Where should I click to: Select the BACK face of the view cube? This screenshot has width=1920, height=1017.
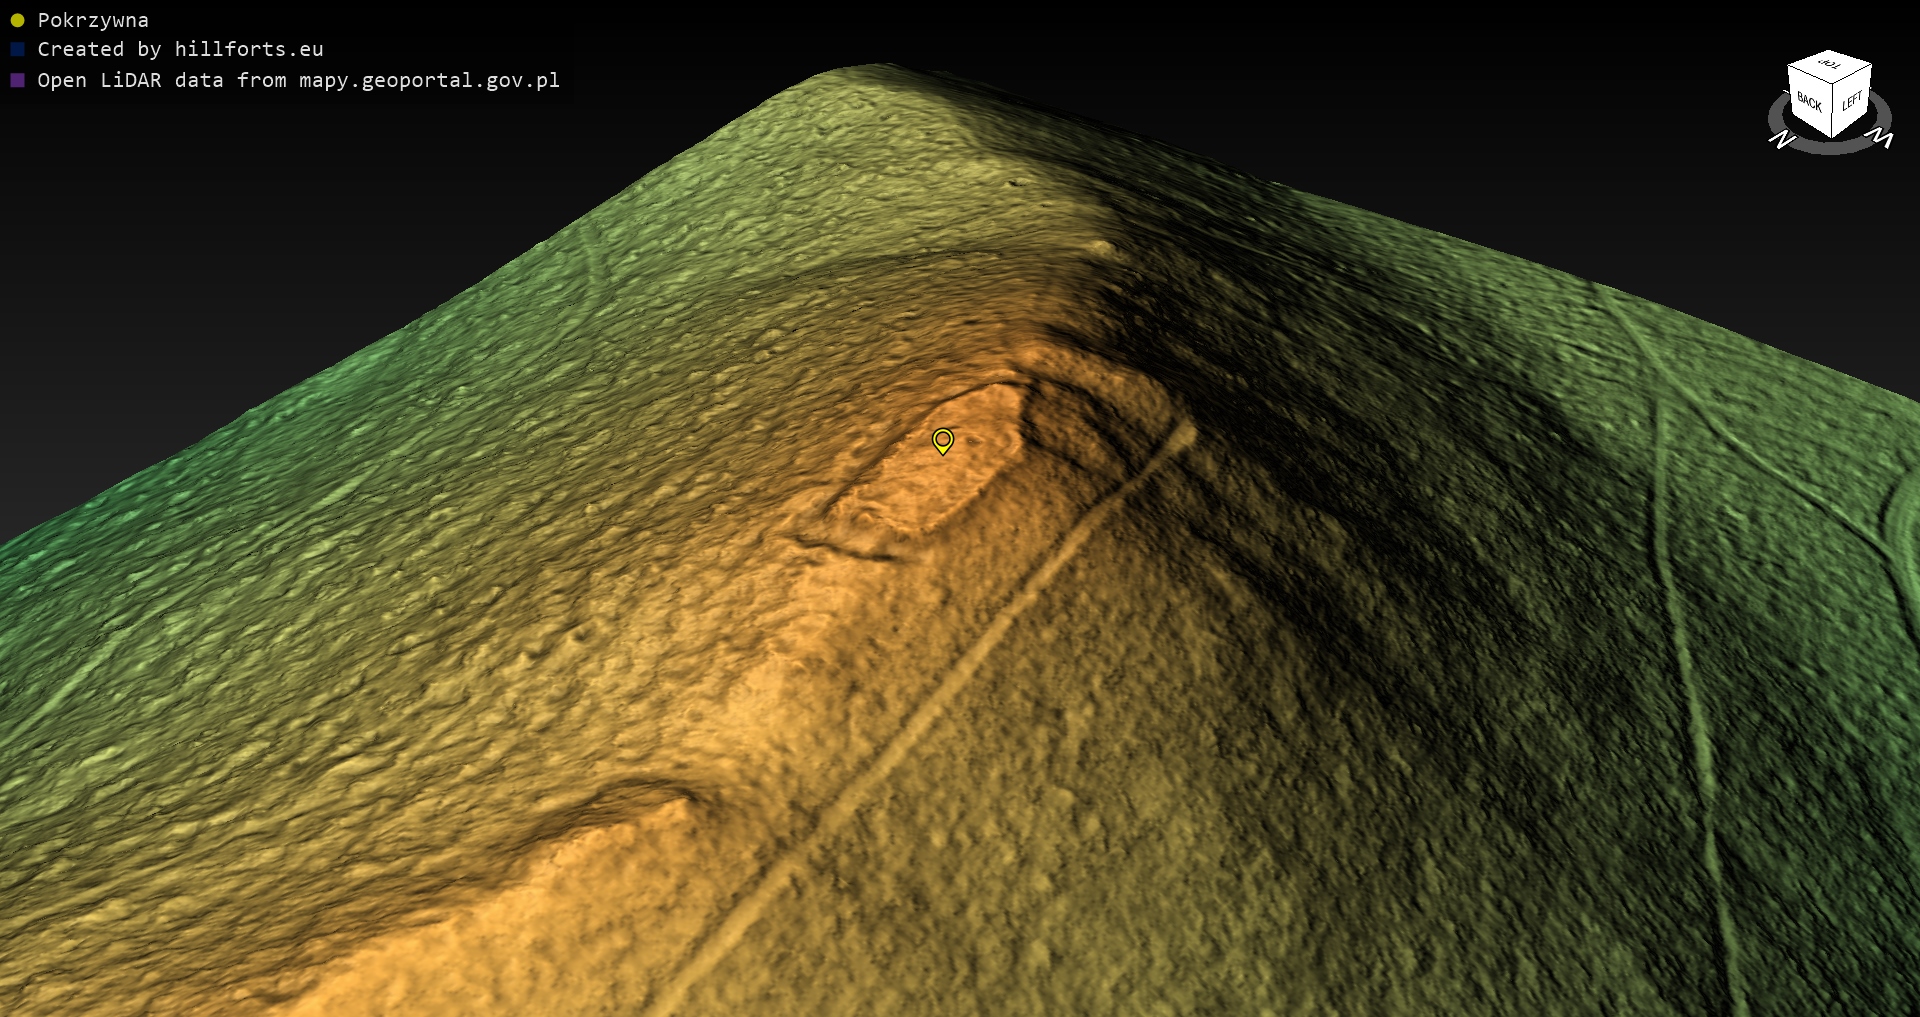[x=1808, y=101]
